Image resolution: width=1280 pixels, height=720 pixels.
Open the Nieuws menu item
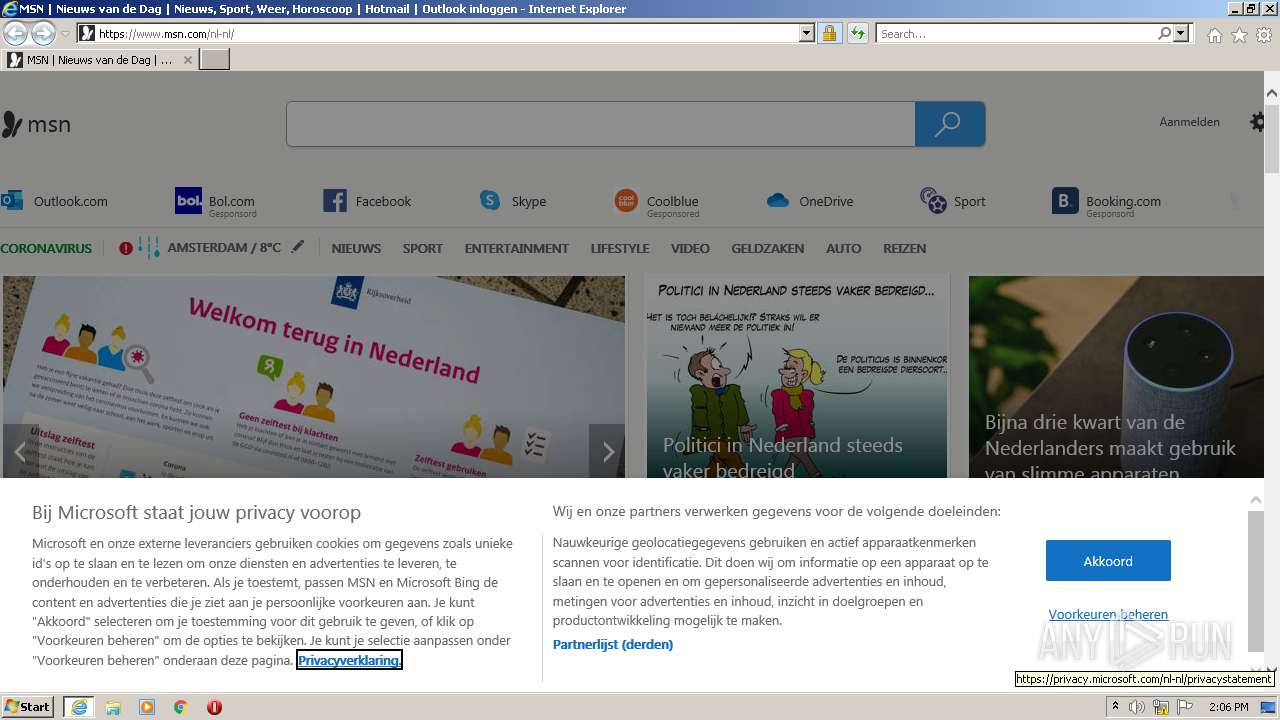click(356, 248)
